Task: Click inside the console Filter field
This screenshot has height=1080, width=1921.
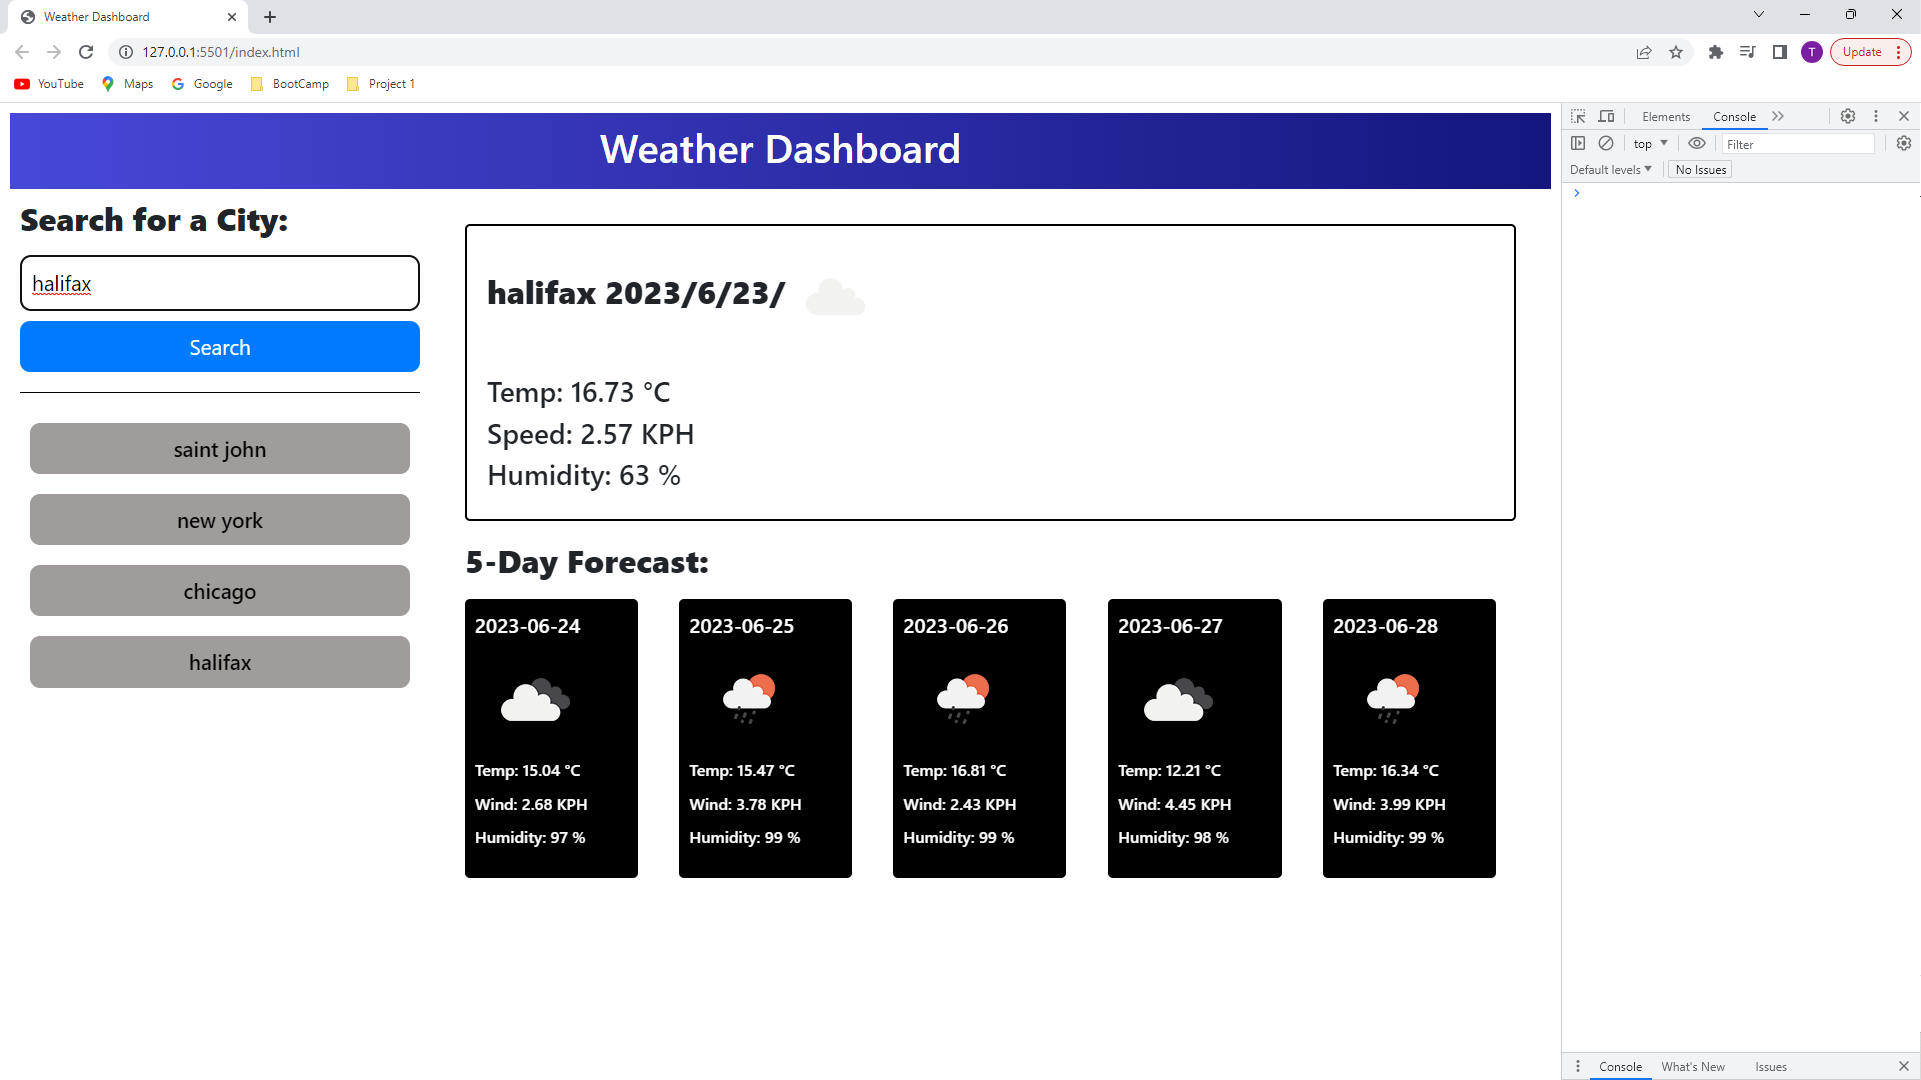Action: point(1798,144)
